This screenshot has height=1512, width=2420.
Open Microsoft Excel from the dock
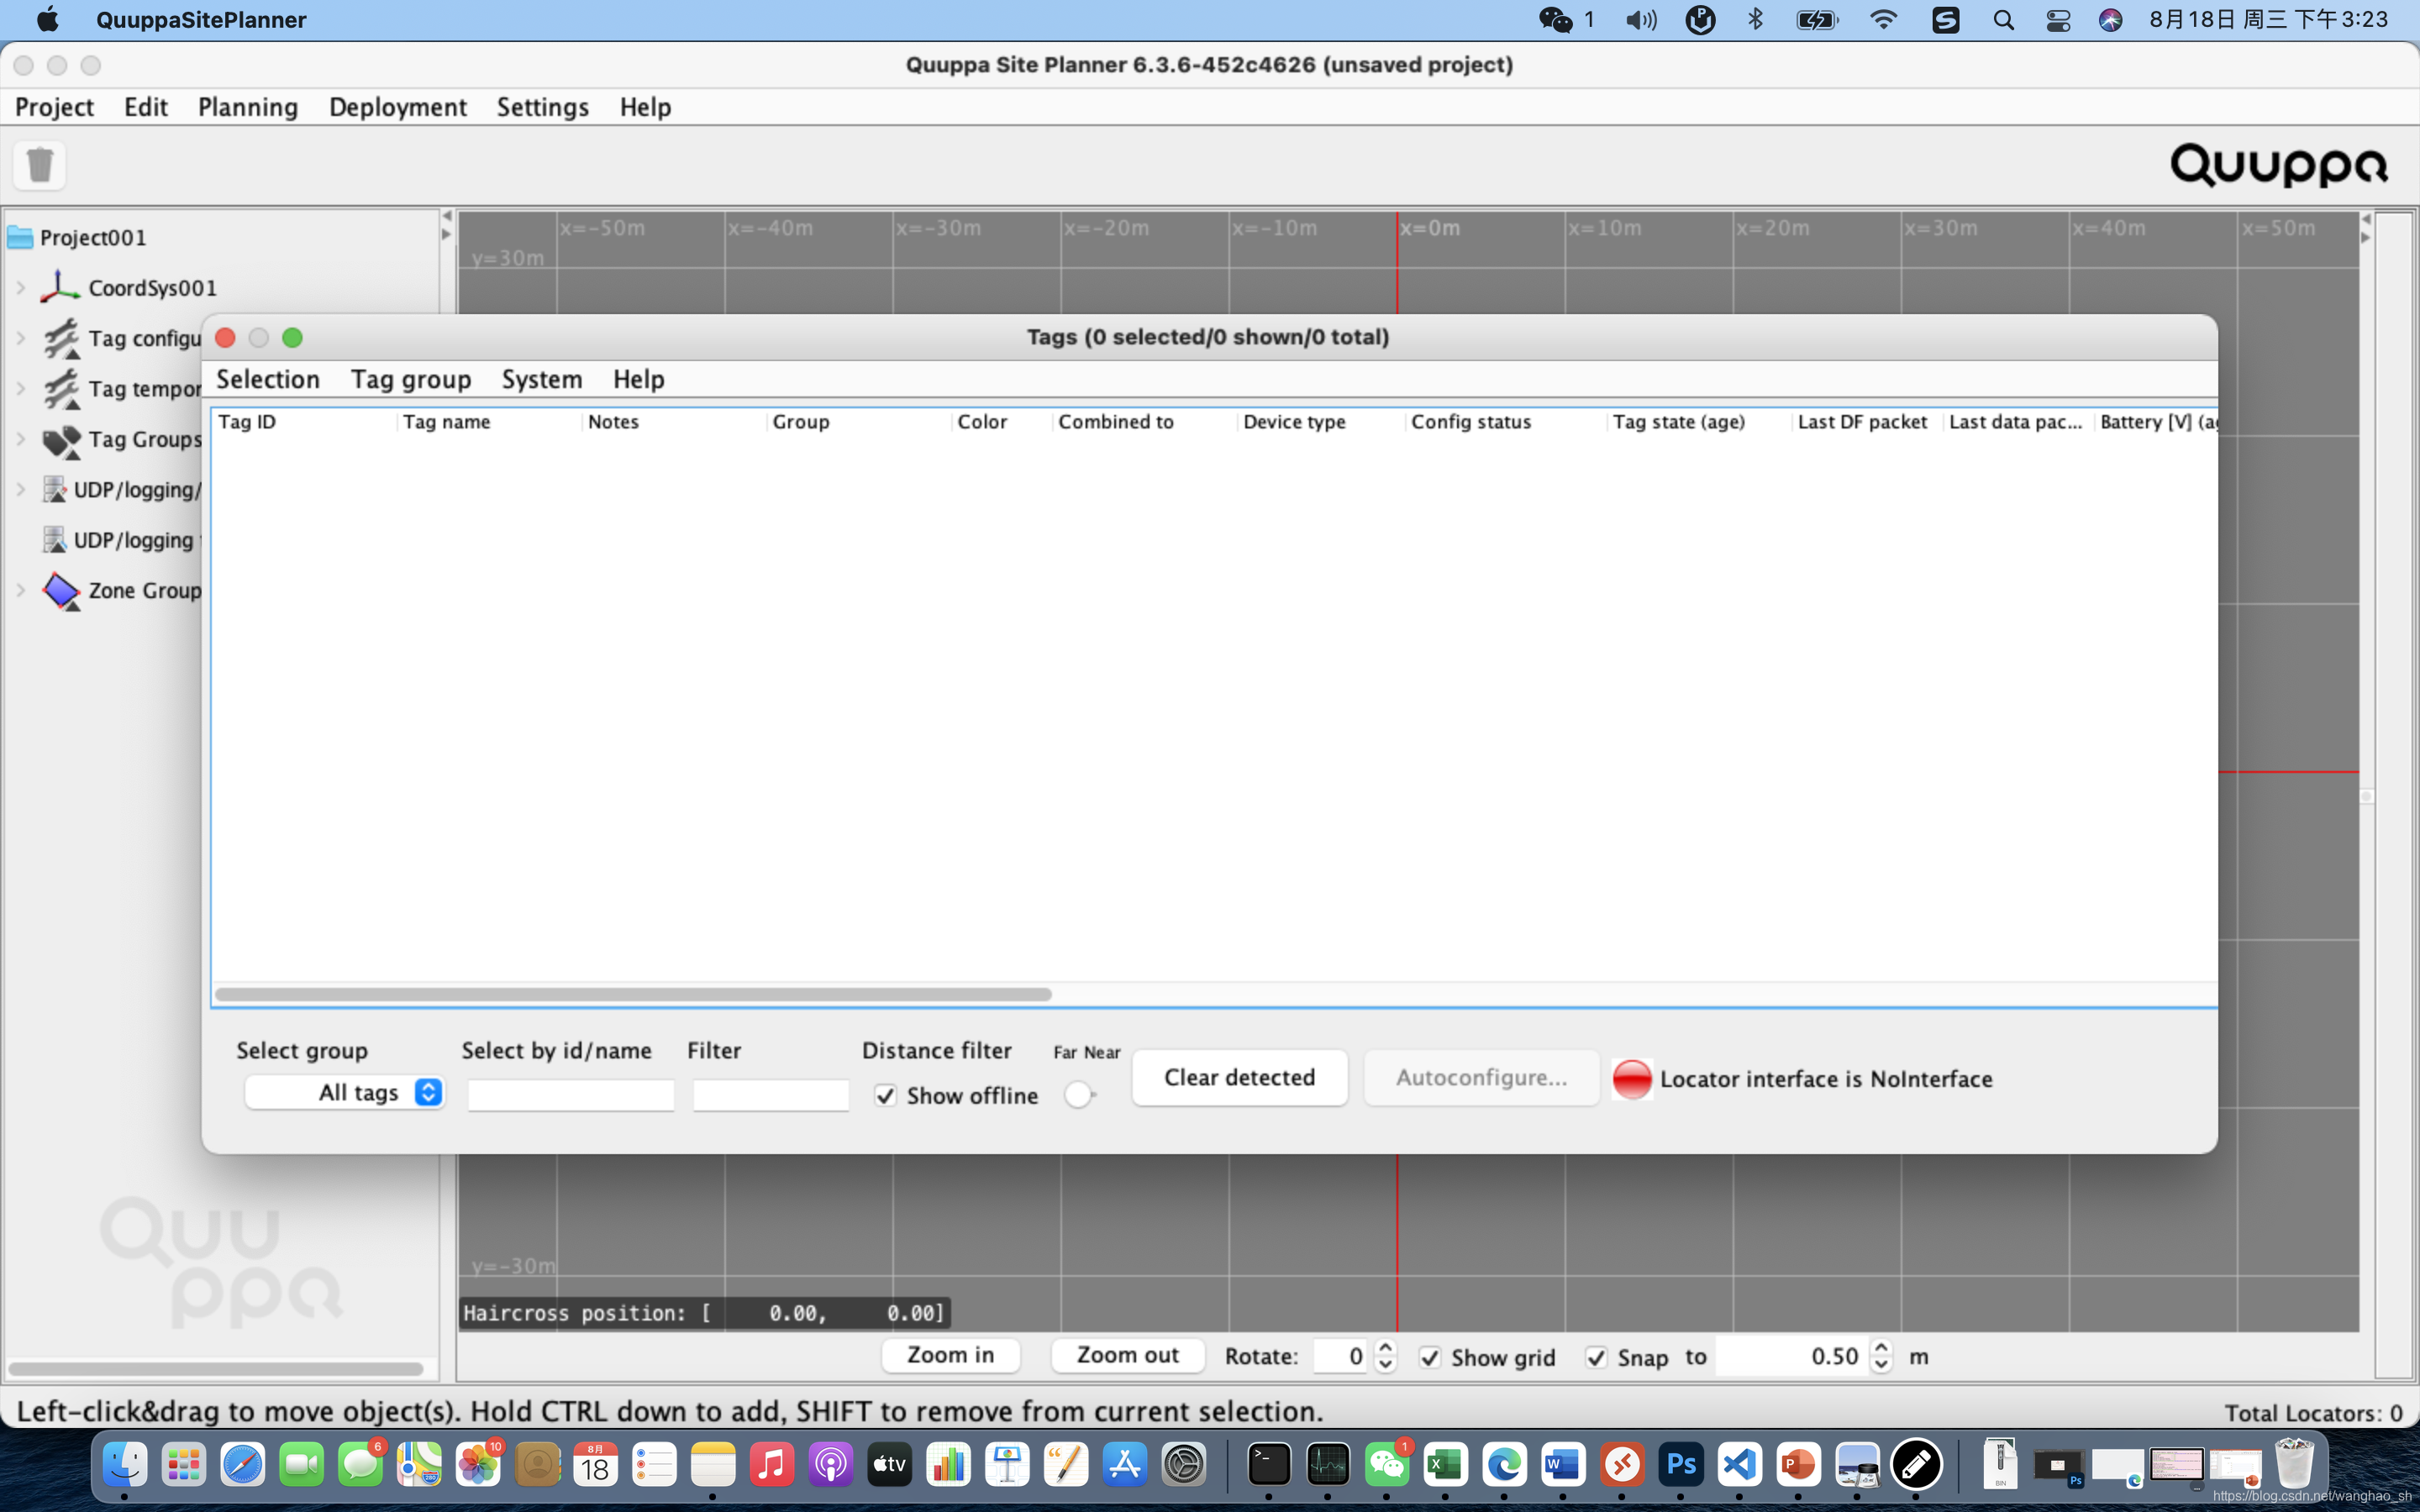[x=1445, y=1466]
